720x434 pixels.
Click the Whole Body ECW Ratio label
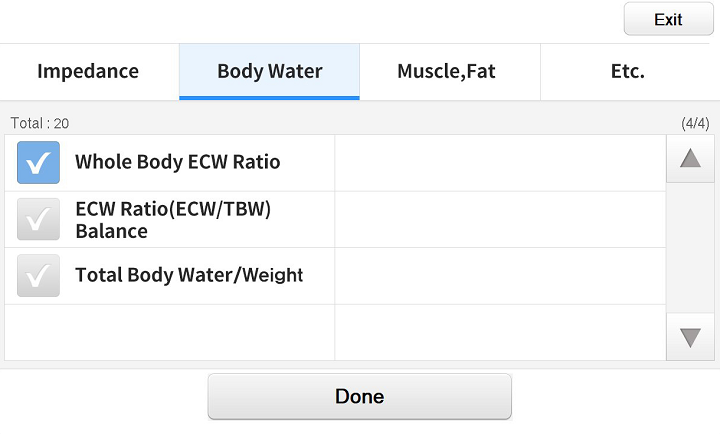click(177, 162)
